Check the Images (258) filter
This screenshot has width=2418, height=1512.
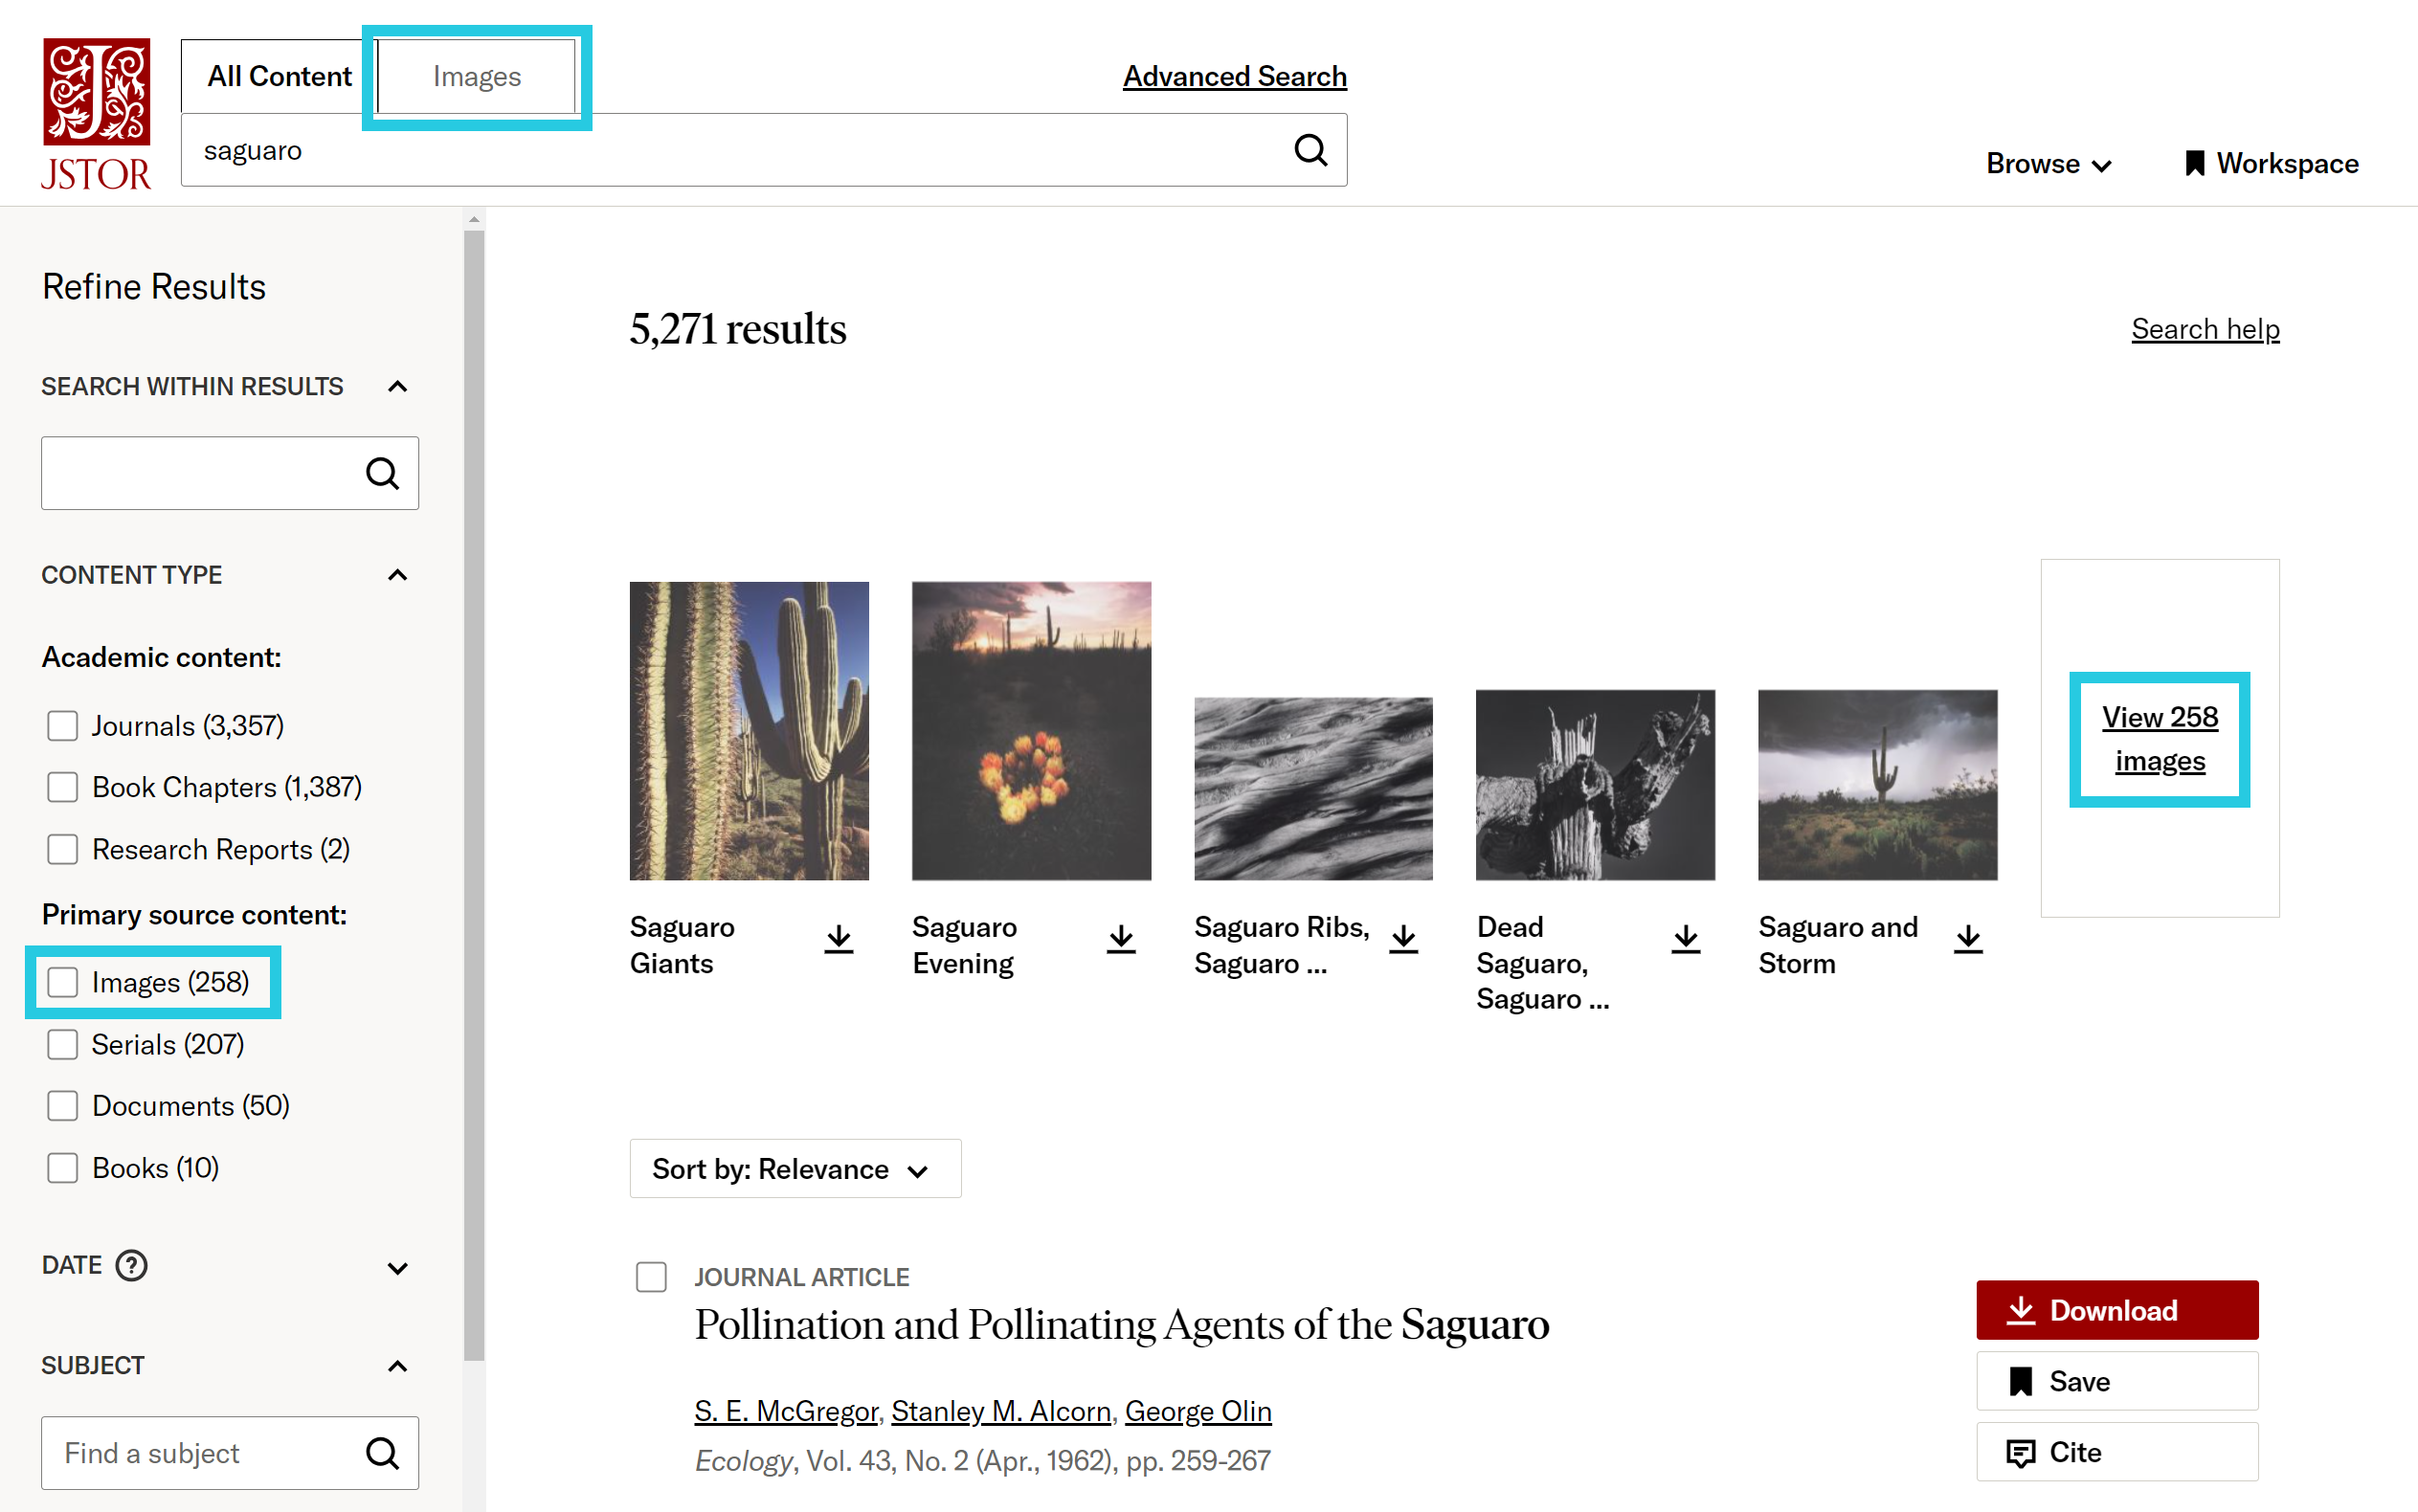pos(63,983)
